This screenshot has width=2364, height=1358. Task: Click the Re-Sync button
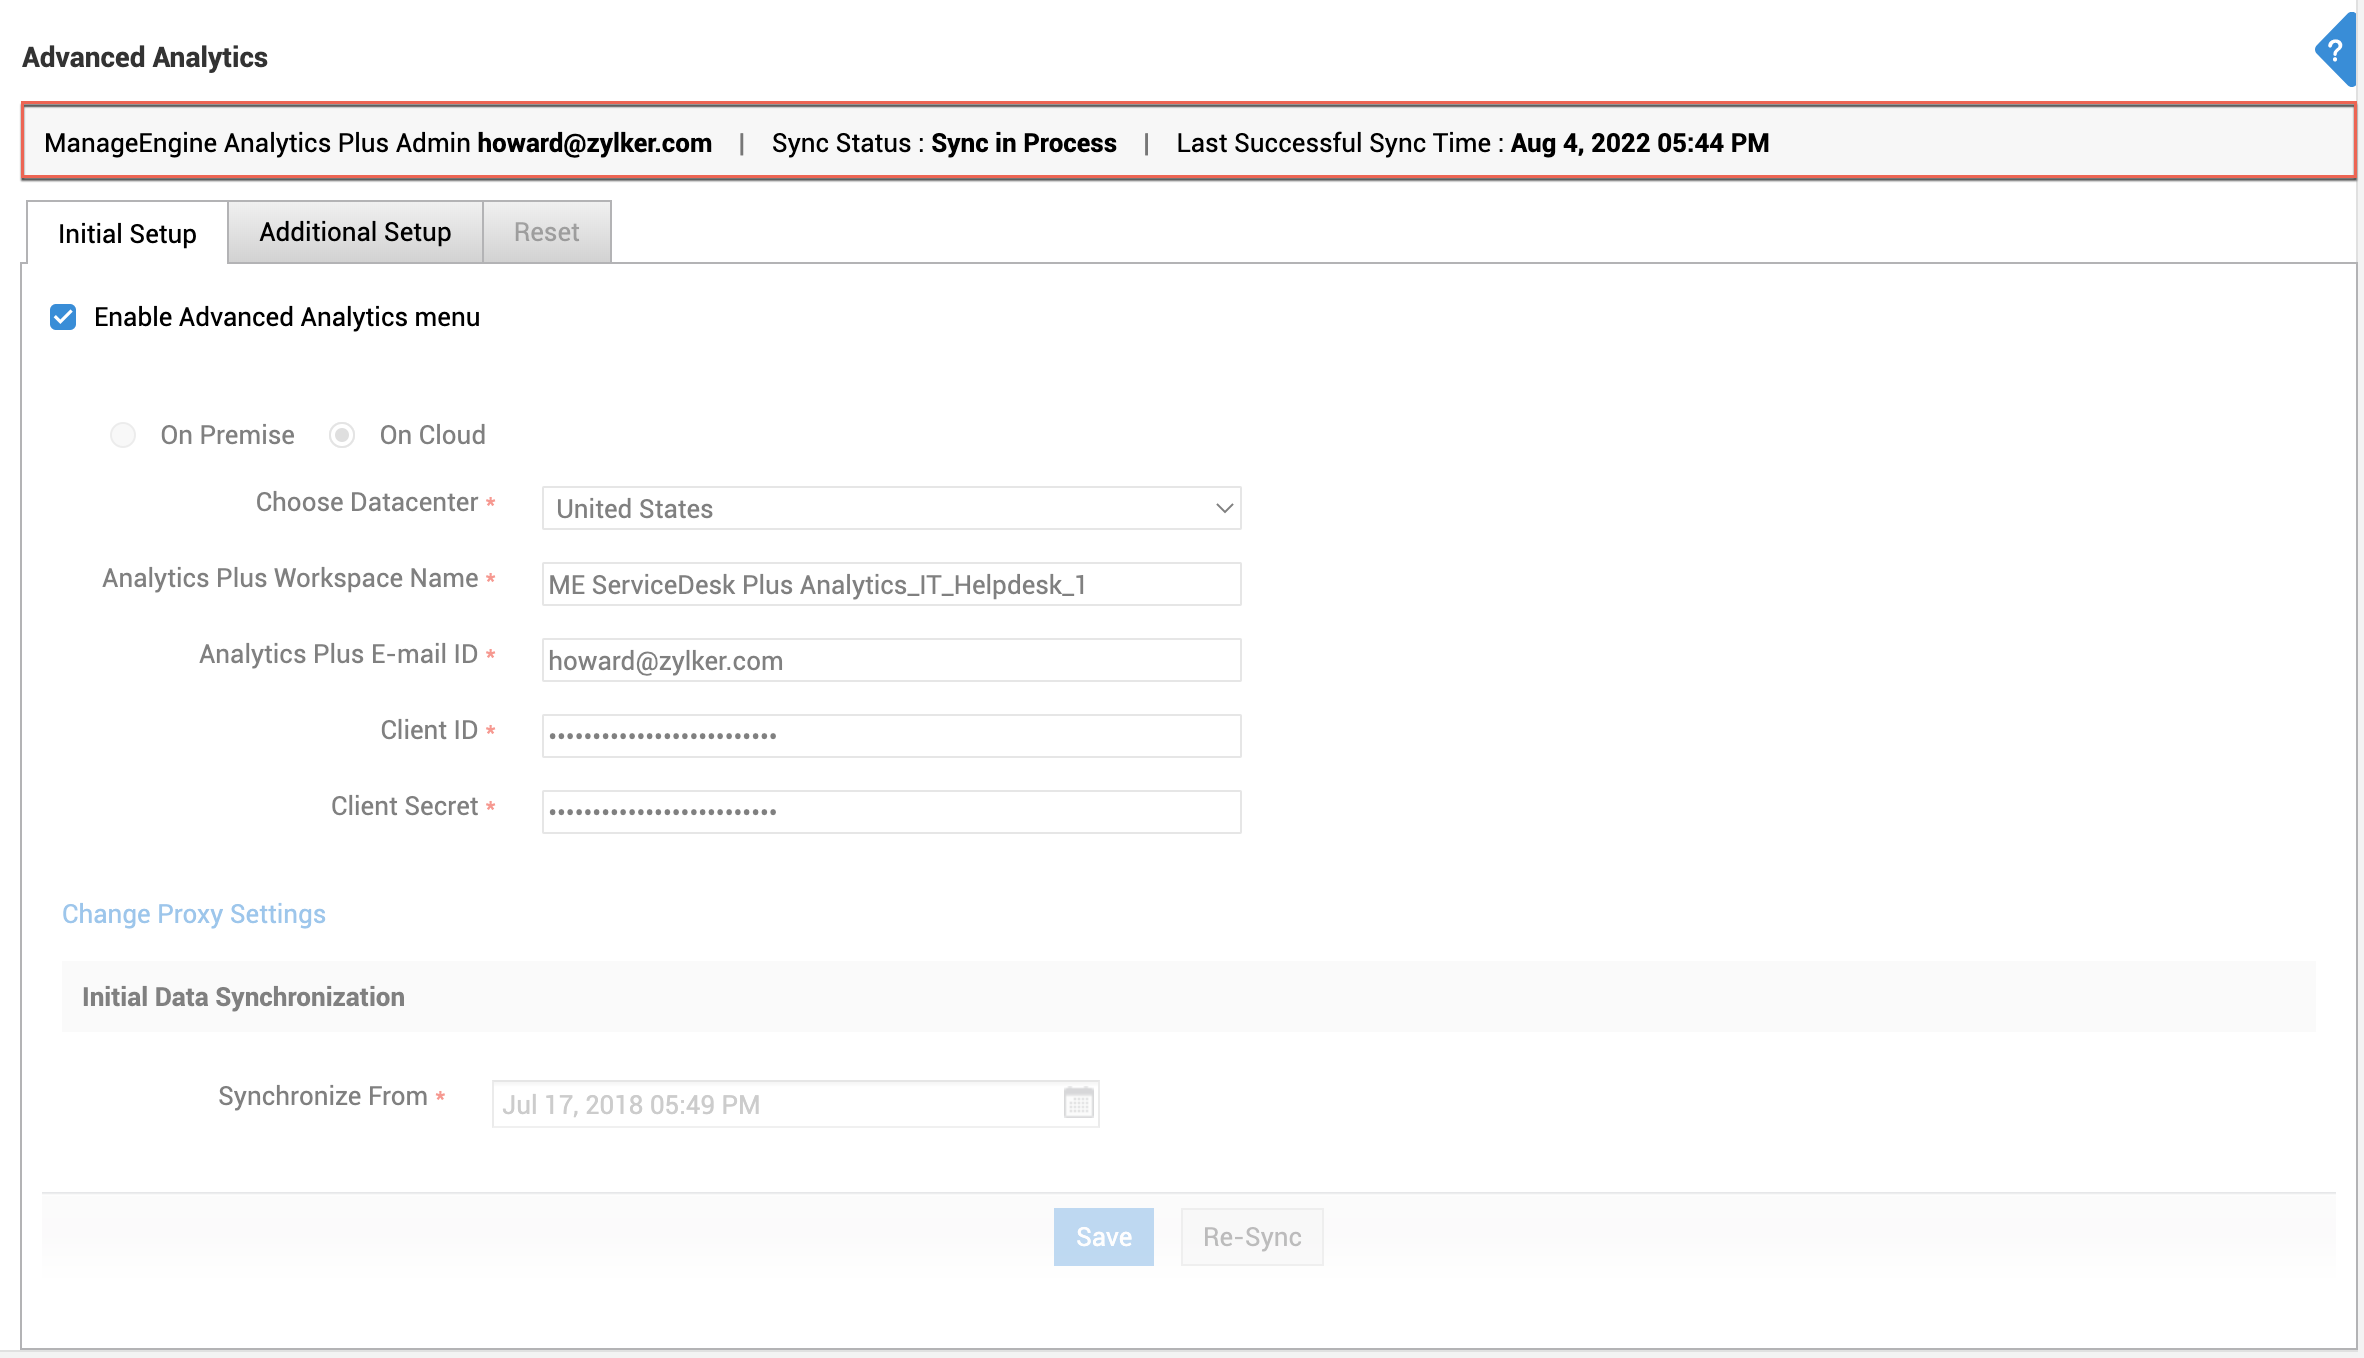[x=1251, y=1237]
